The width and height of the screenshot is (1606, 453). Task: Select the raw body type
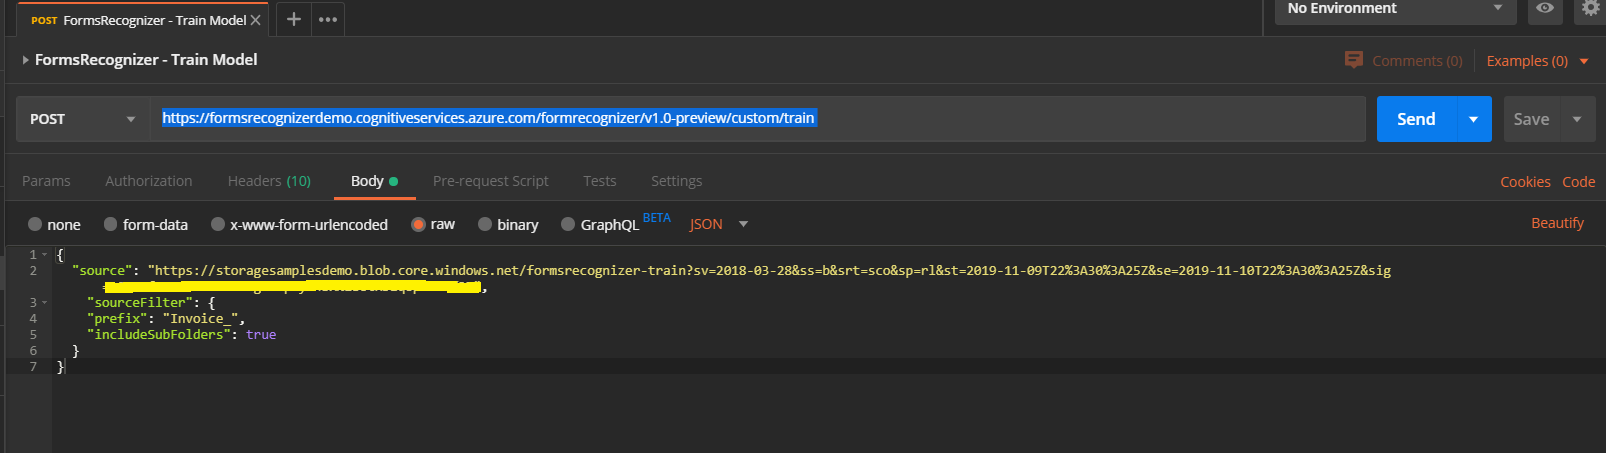point(433,224)
